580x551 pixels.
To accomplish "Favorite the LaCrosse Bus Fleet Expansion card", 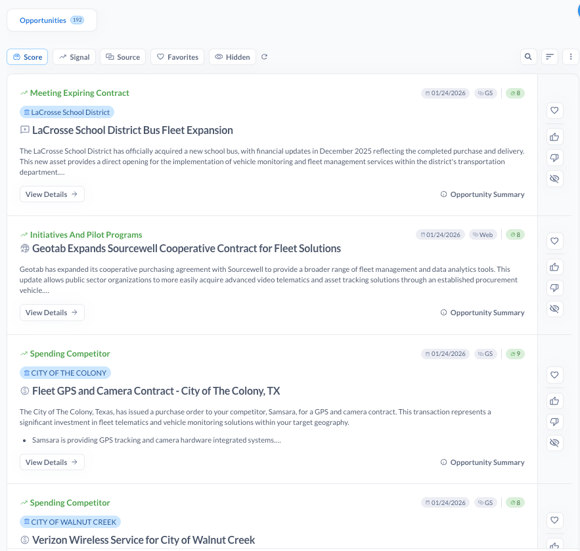I will pyautogui.click(x=554, y=110).
